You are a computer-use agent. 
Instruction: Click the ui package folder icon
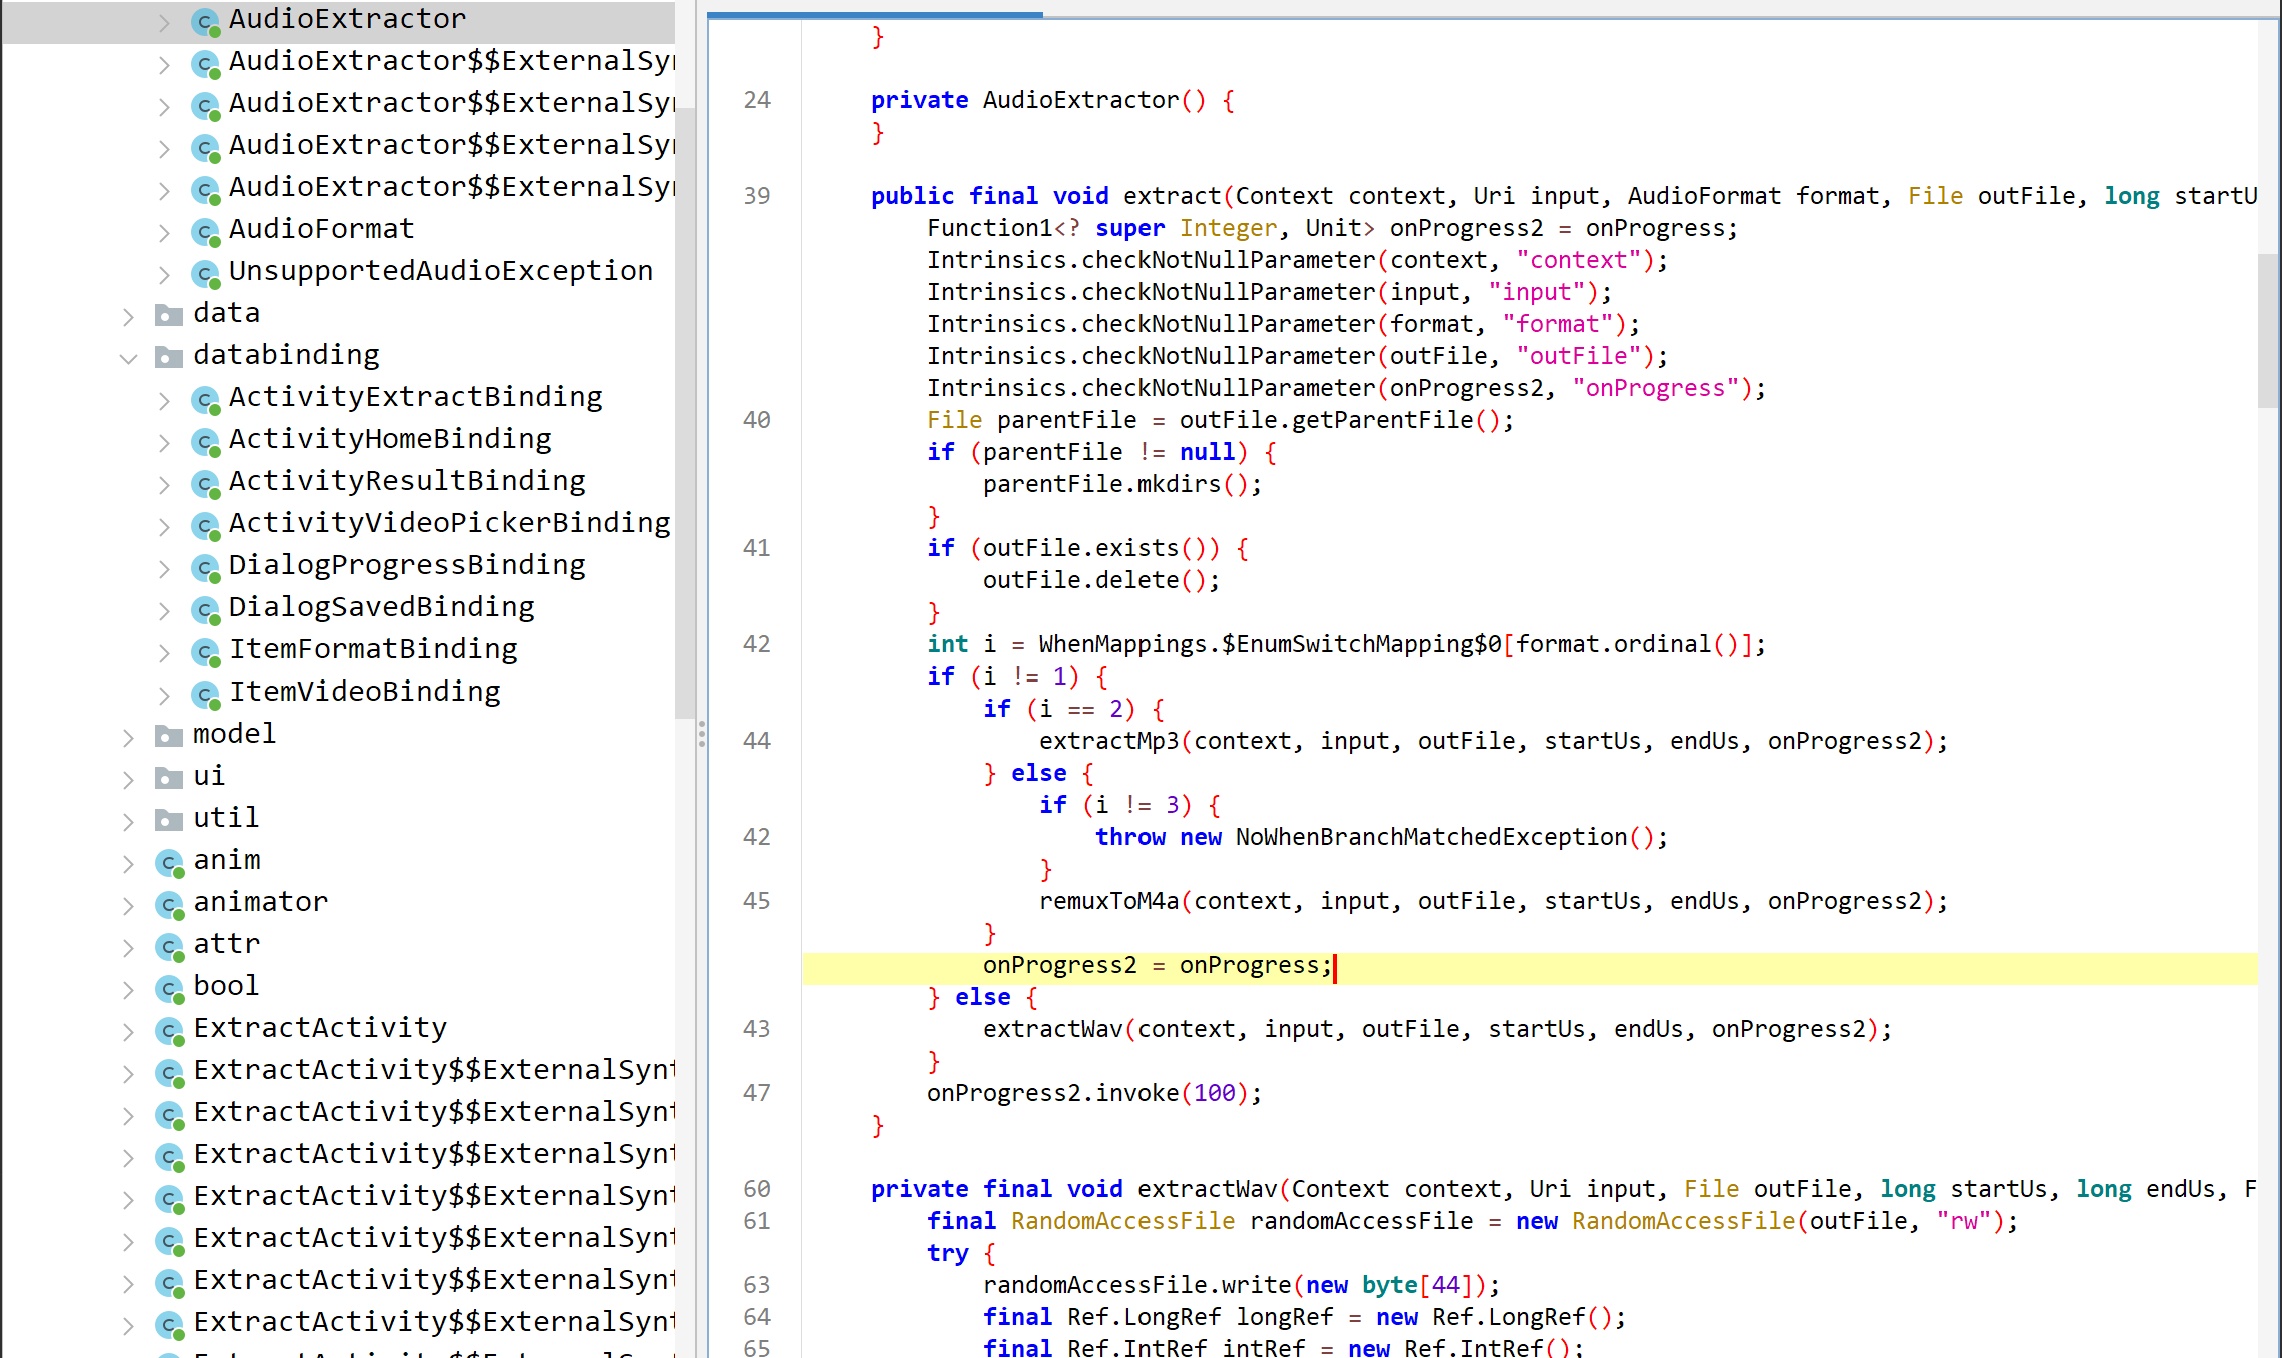click(x=169, y=778)
